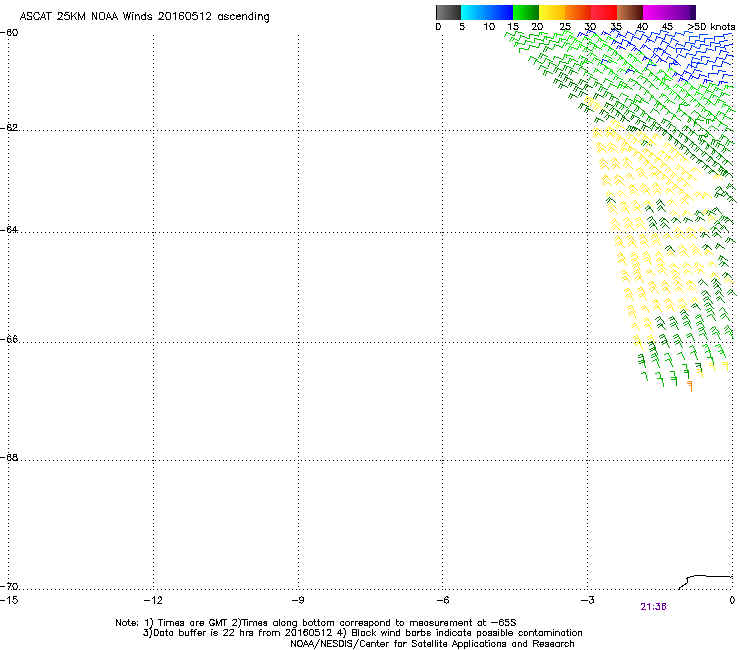Click the 'NOAA/NESDIS/Center for Satellite Applications and Research' credit
Viewport: 740px width, 650px height.
pos(432,644)
